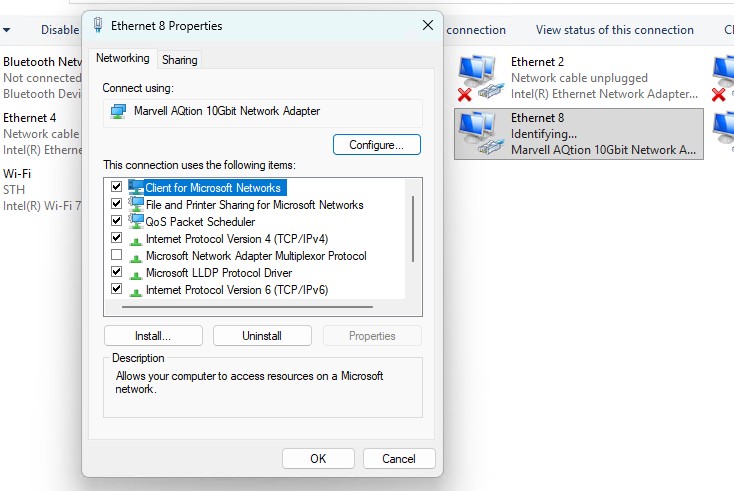Select QoS Packet Scheduler row text

[x=200, y=221]
